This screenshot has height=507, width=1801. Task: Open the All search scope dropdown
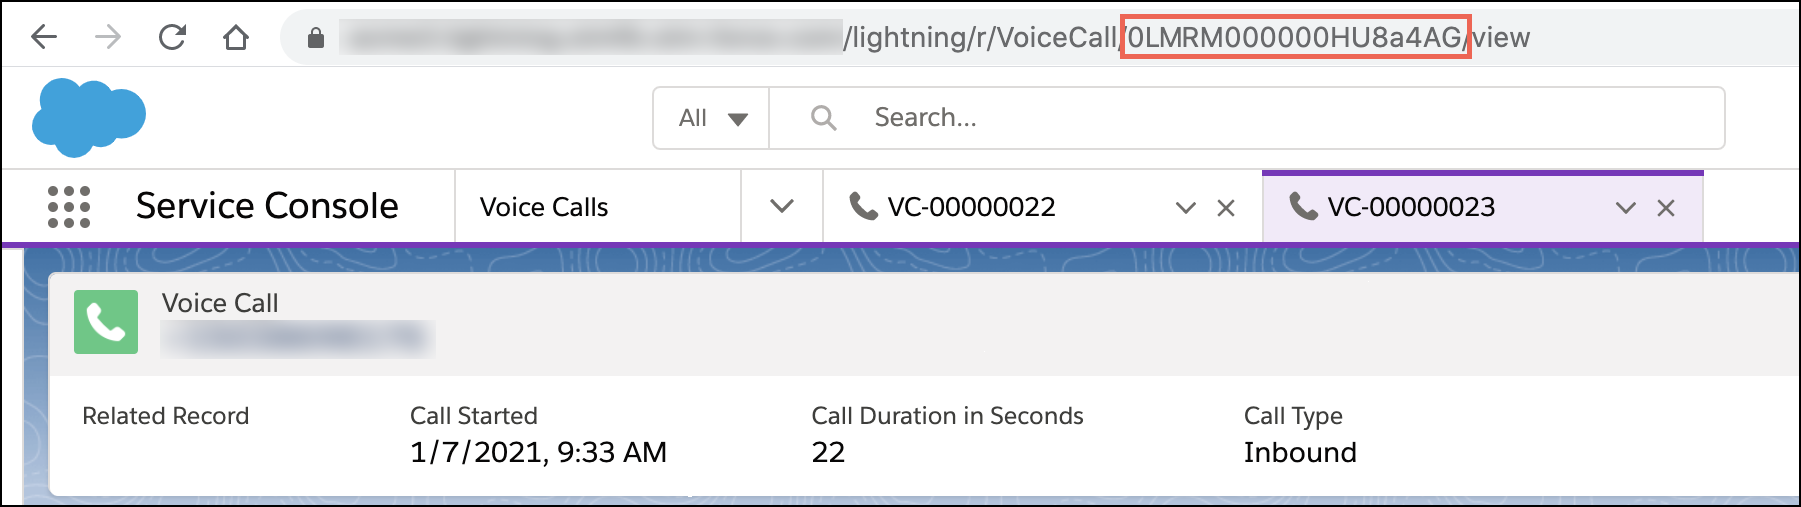point(711,118)
